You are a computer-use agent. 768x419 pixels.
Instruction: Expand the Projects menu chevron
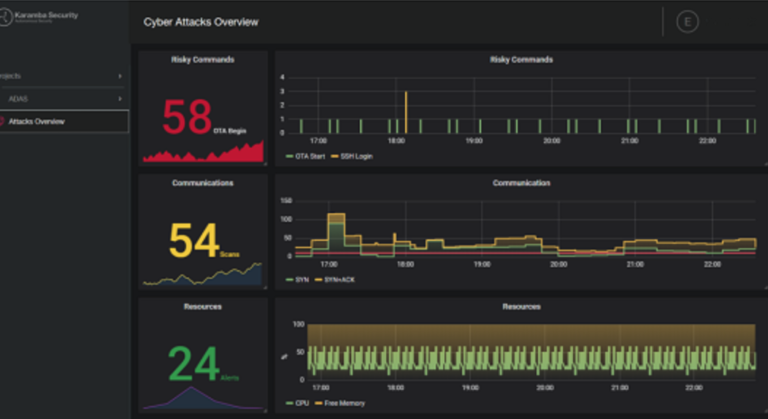120,76
